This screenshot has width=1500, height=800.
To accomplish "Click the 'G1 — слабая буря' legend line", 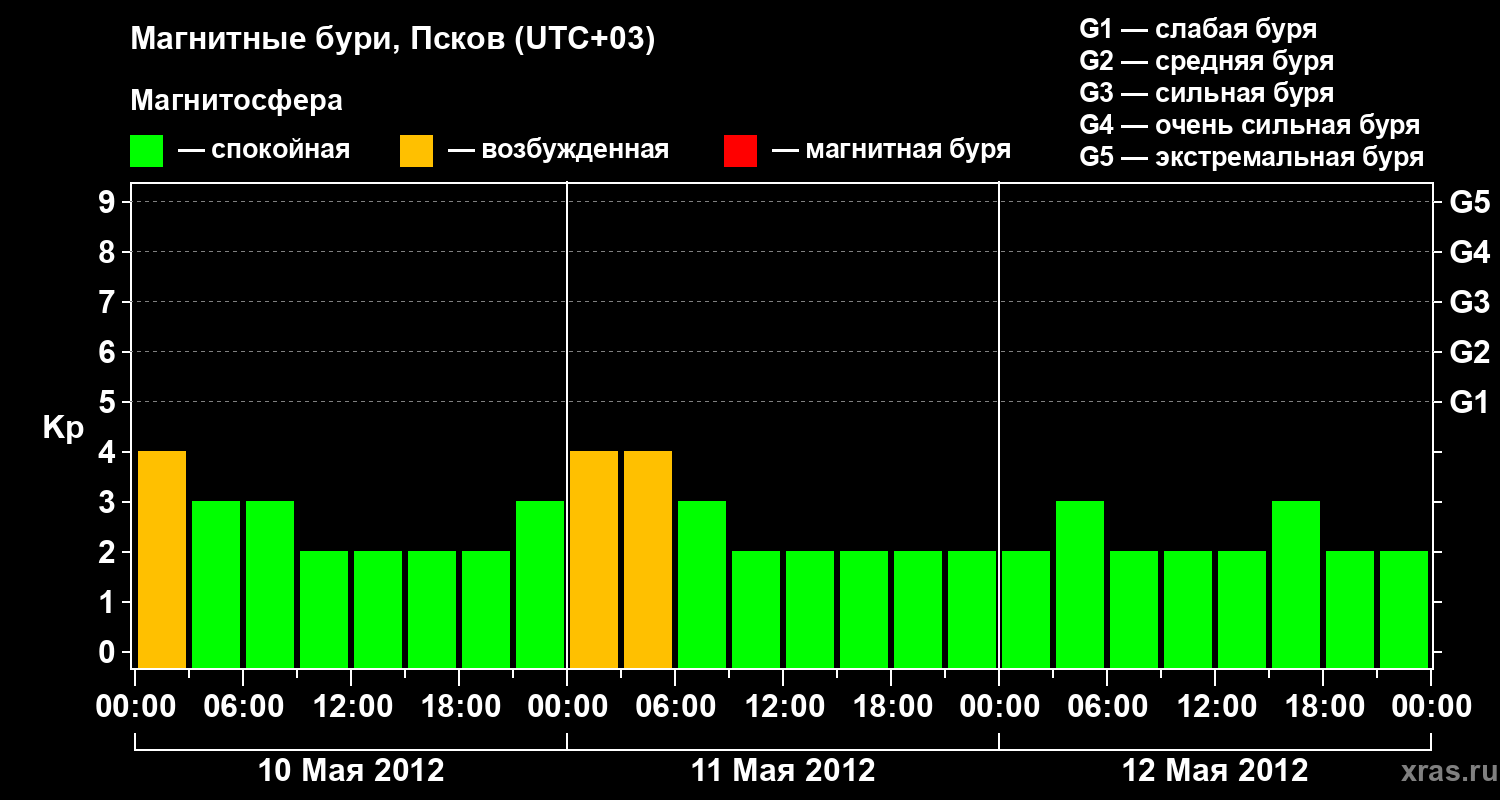I will click(x=1198, y=29).
